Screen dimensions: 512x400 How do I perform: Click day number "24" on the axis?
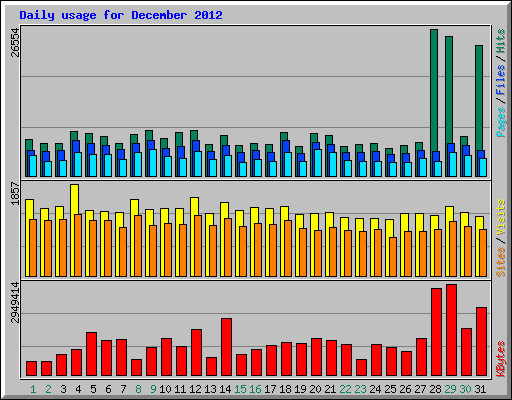click(x=375, y=389)
